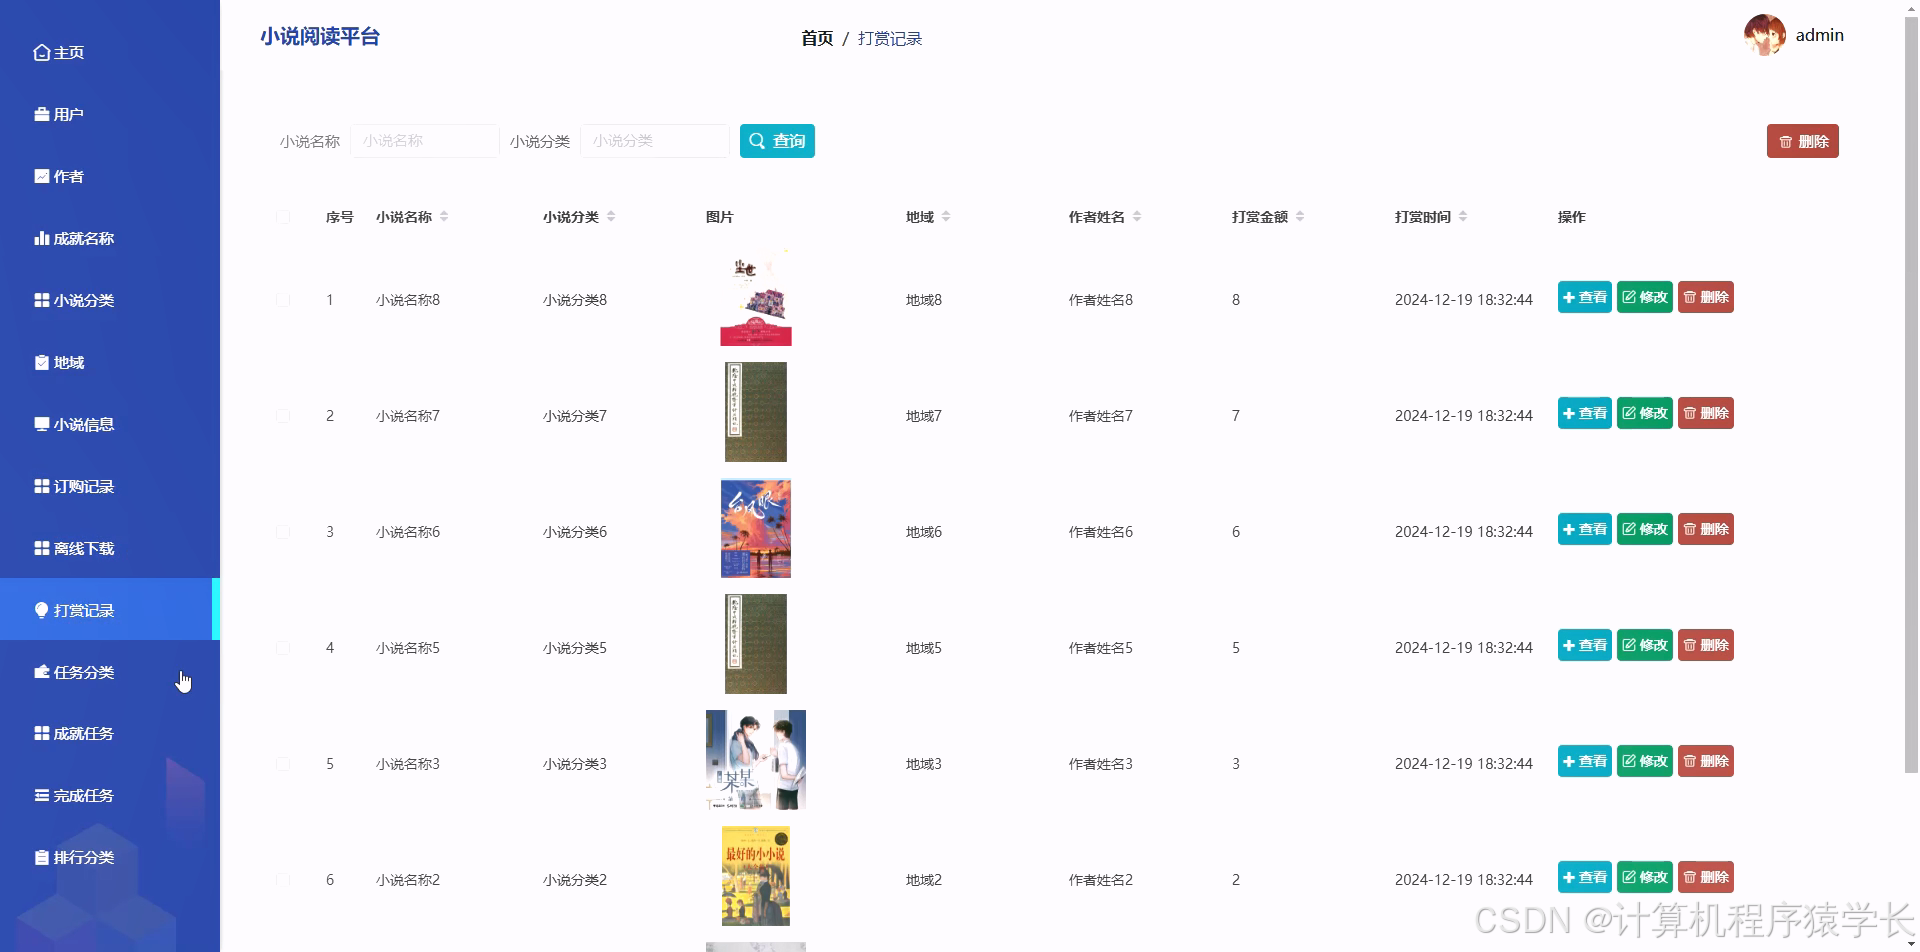Delete the 小说名称6 row

[1706, 529]
